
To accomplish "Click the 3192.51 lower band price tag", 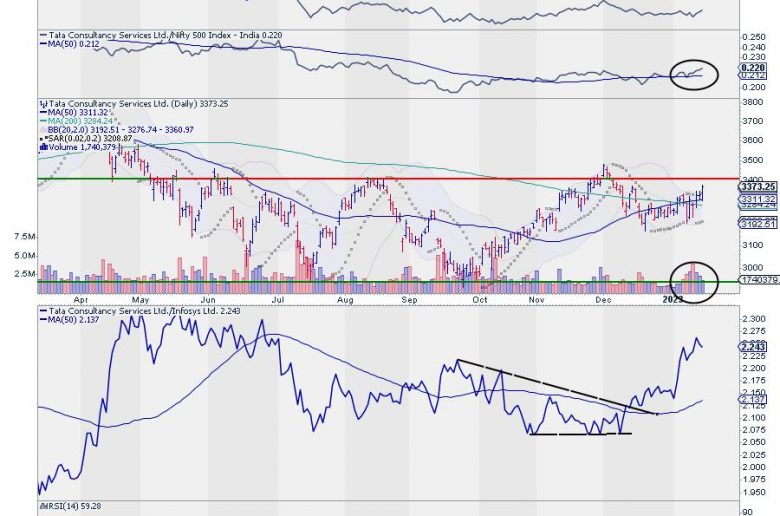I will point(758,223).
